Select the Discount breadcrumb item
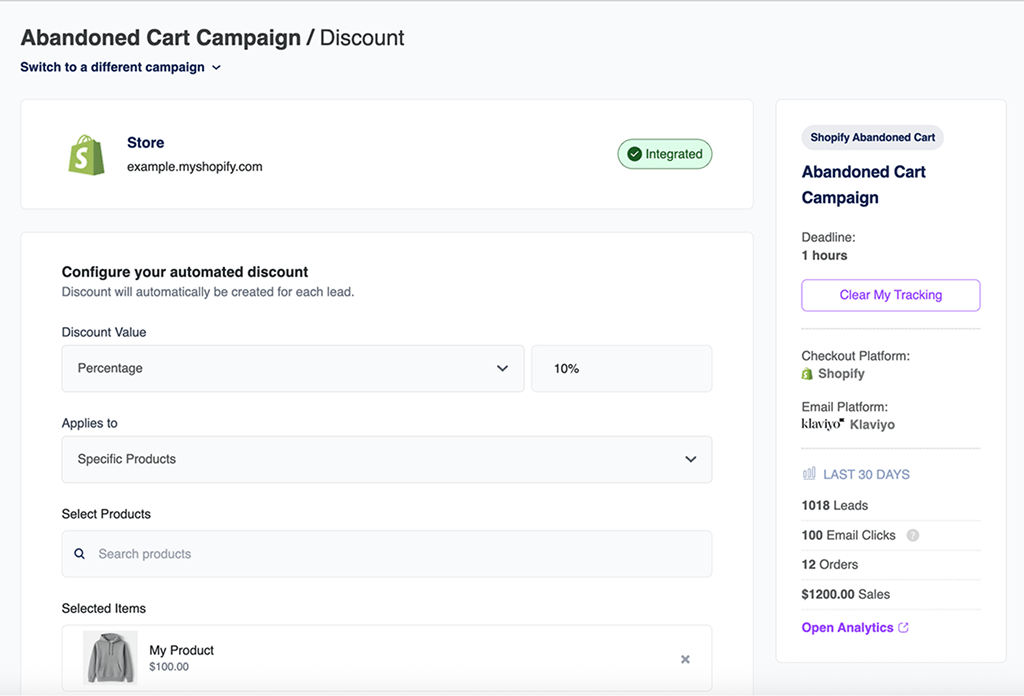 (x=362, y=38)
